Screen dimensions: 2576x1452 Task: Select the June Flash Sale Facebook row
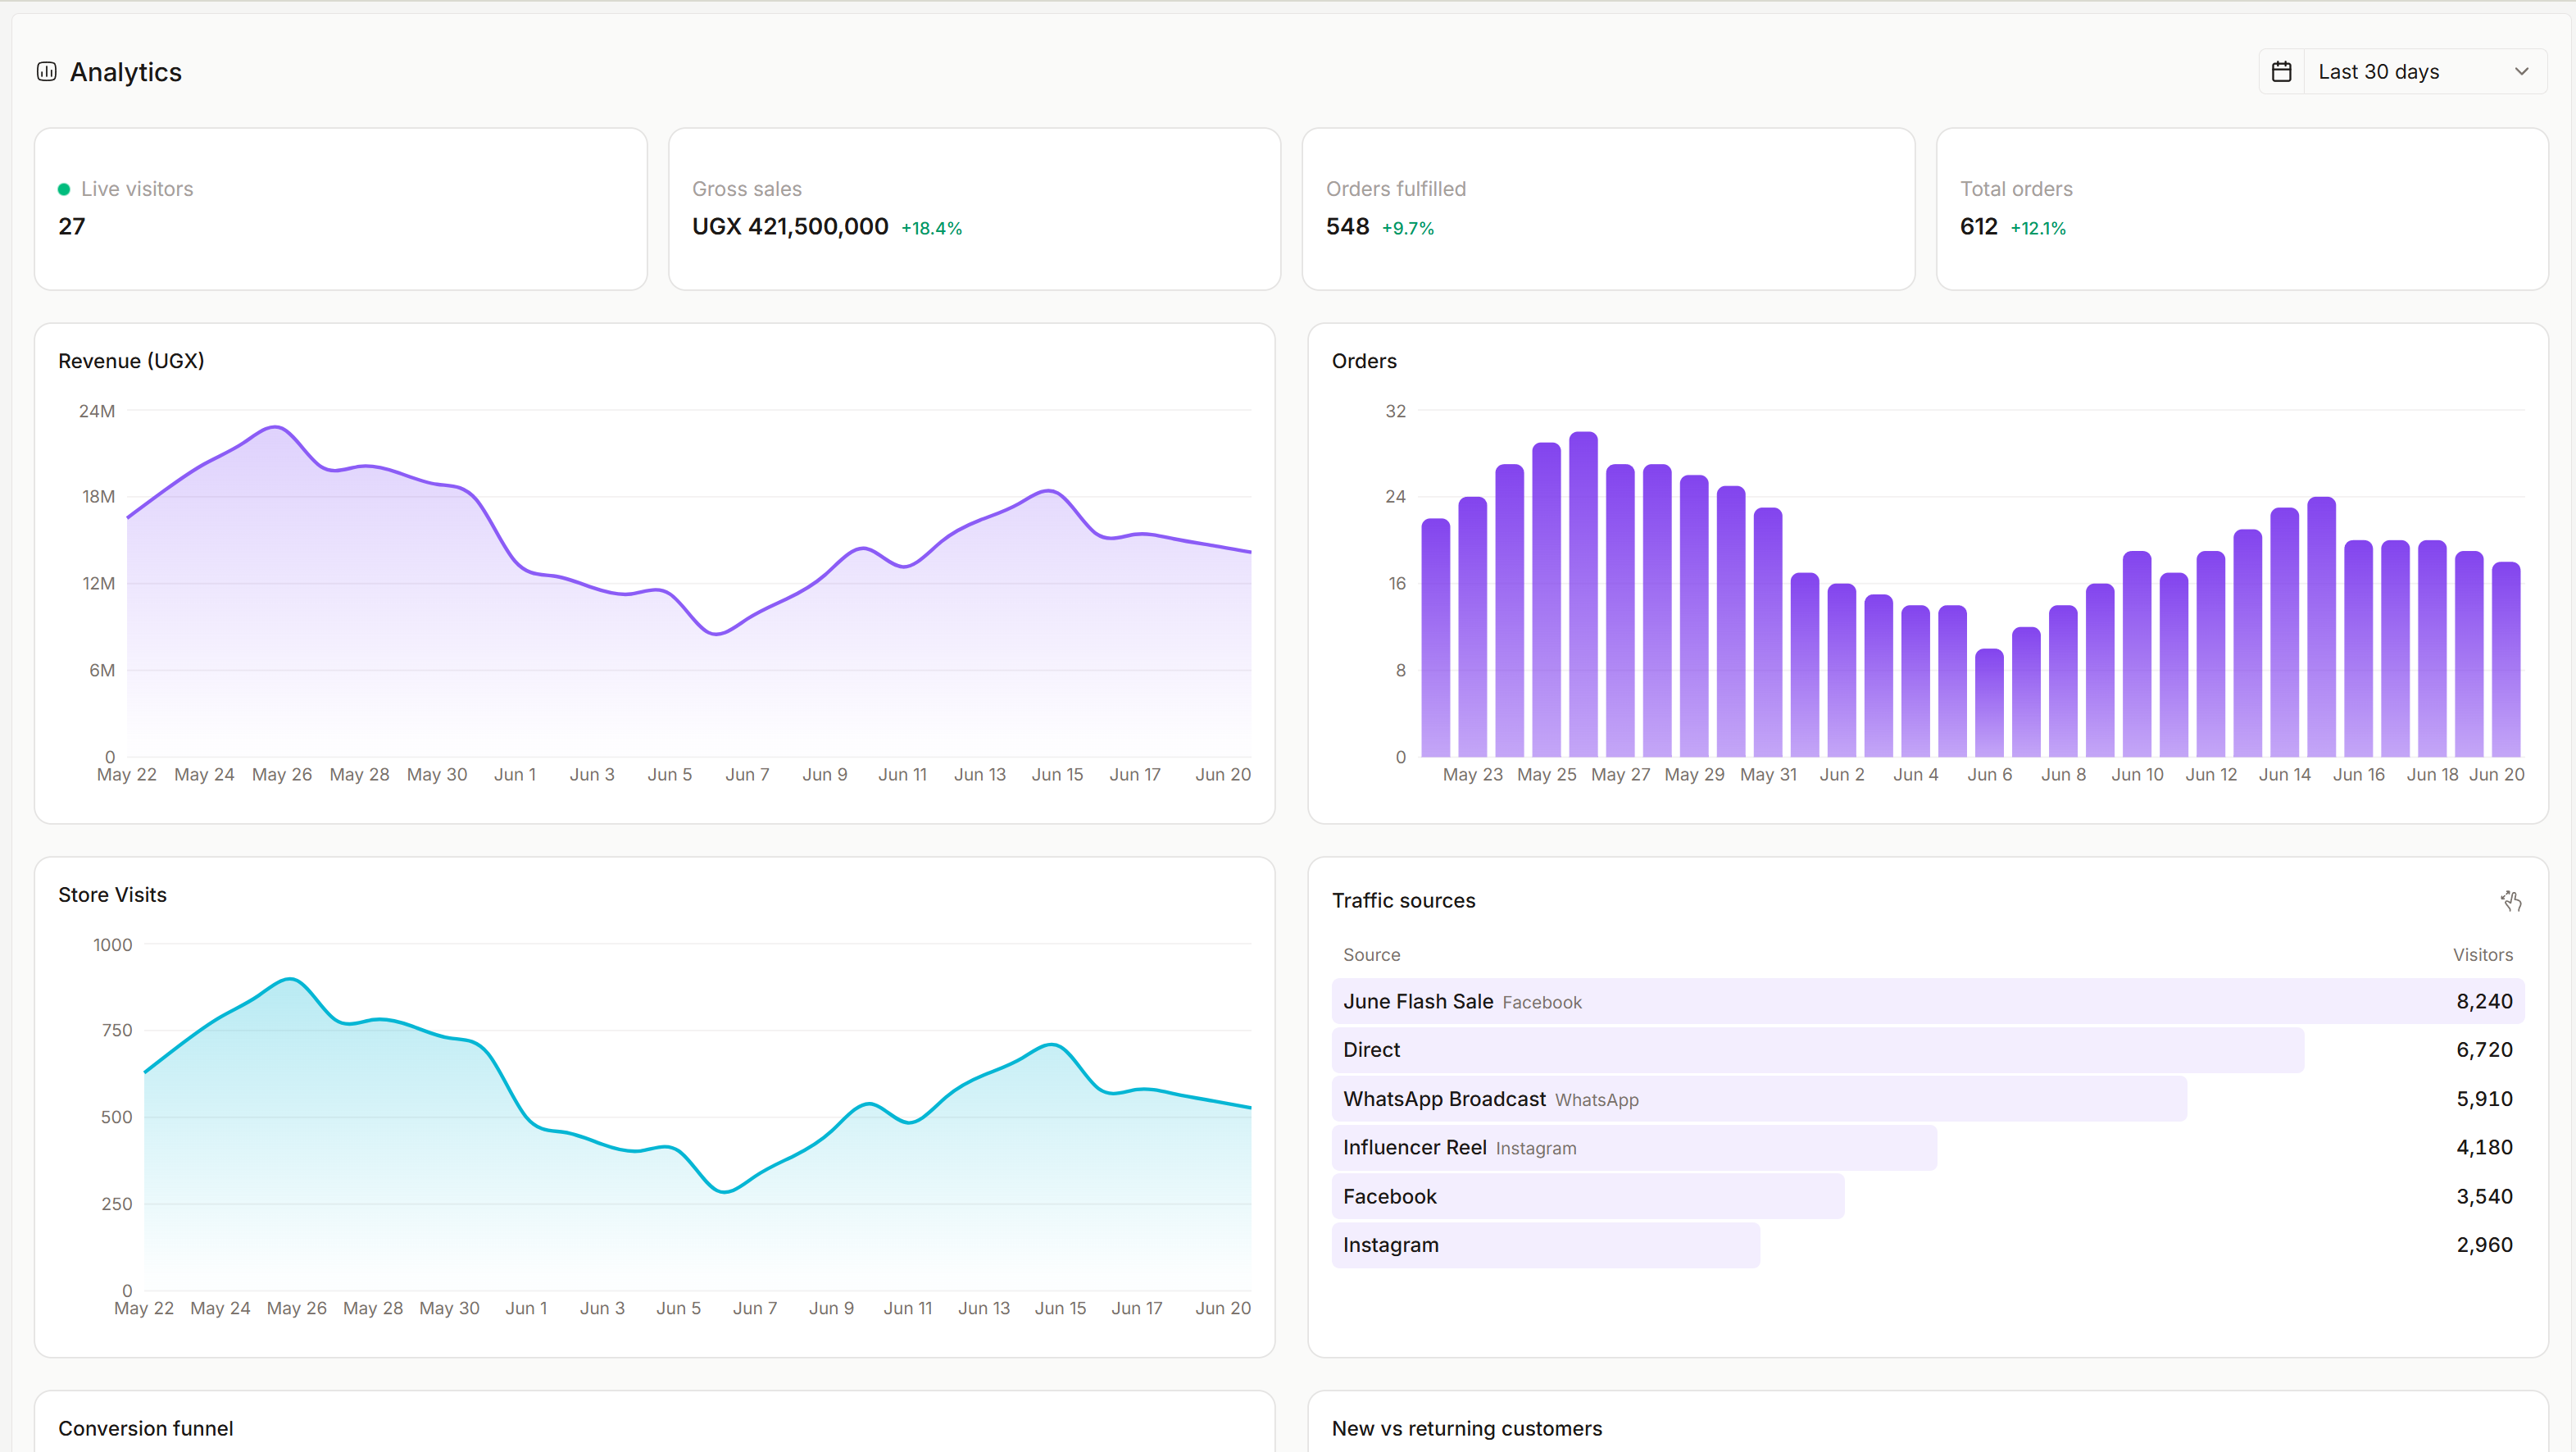[x=1928, y=1001]
